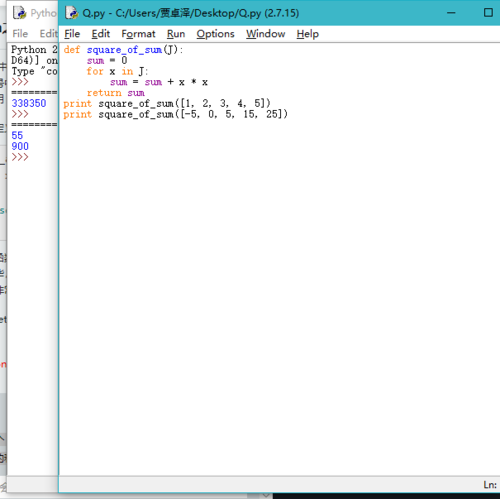The height and width of the screenshot is (499, 500).
Task: Click the 'def square_of_sum(J):' line
Action: tap(123, 50)
